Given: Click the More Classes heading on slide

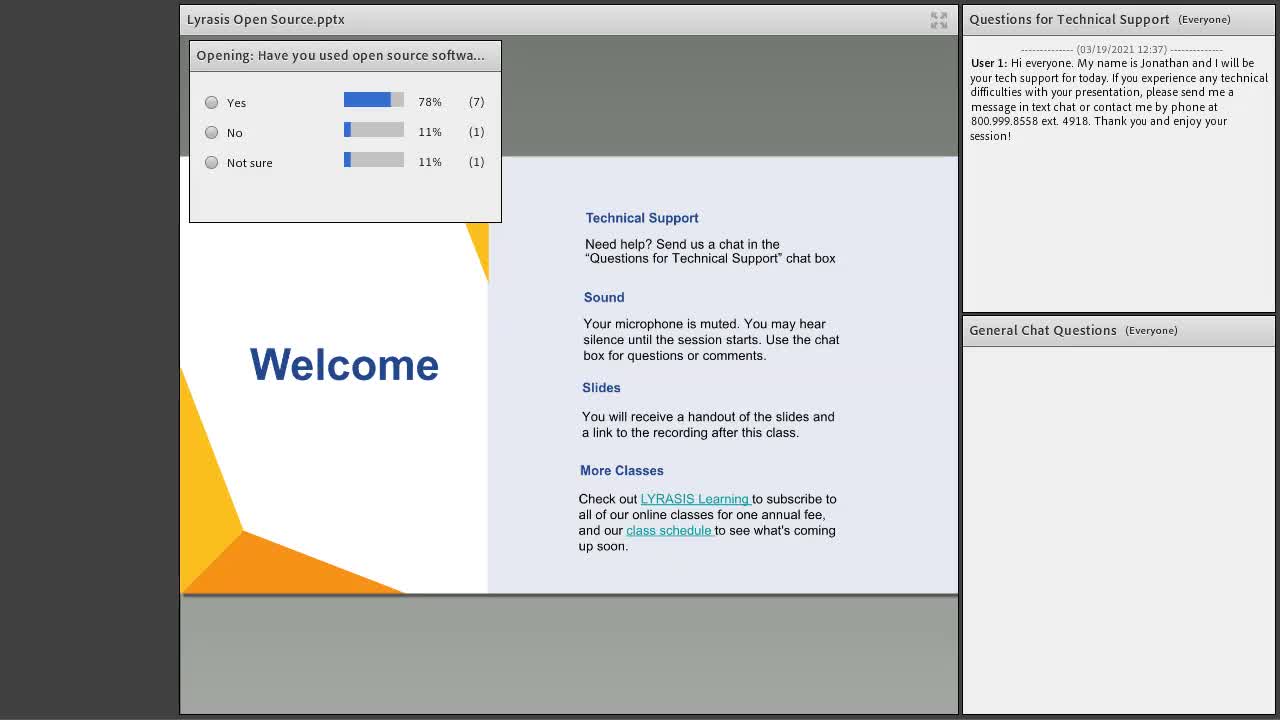Looking at the screenshot, I should tap(622, 470).
